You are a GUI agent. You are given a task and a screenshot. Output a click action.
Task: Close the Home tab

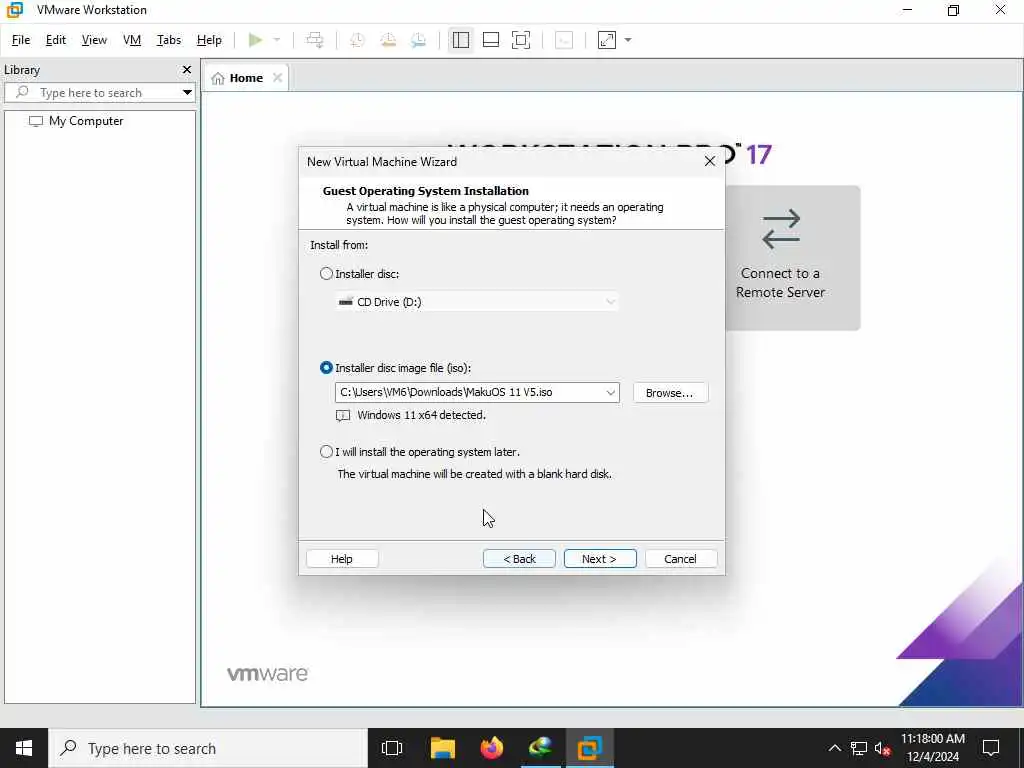(278, 78)
